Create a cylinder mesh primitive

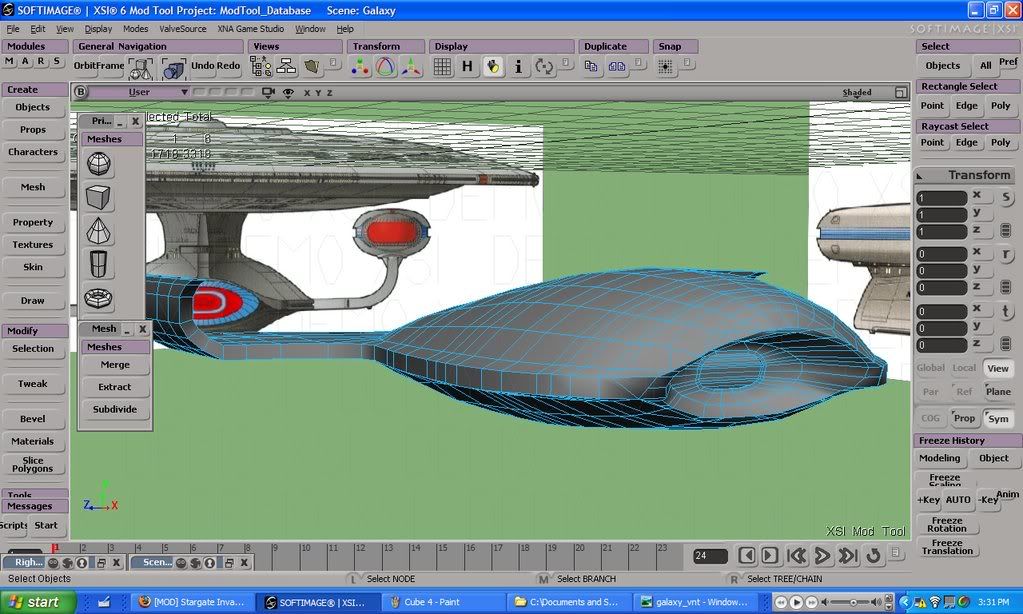(99, 265)
